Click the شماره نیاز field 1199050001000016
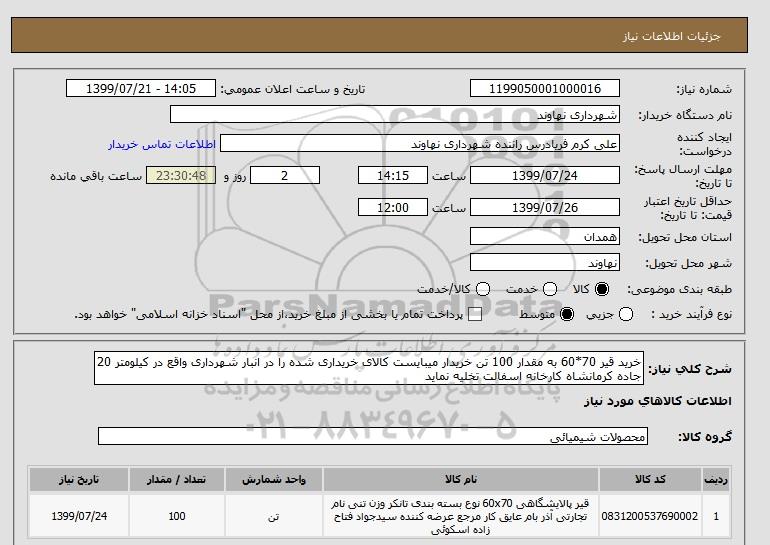The width and height of the screenshot is (770, 545). click(545, 88)
